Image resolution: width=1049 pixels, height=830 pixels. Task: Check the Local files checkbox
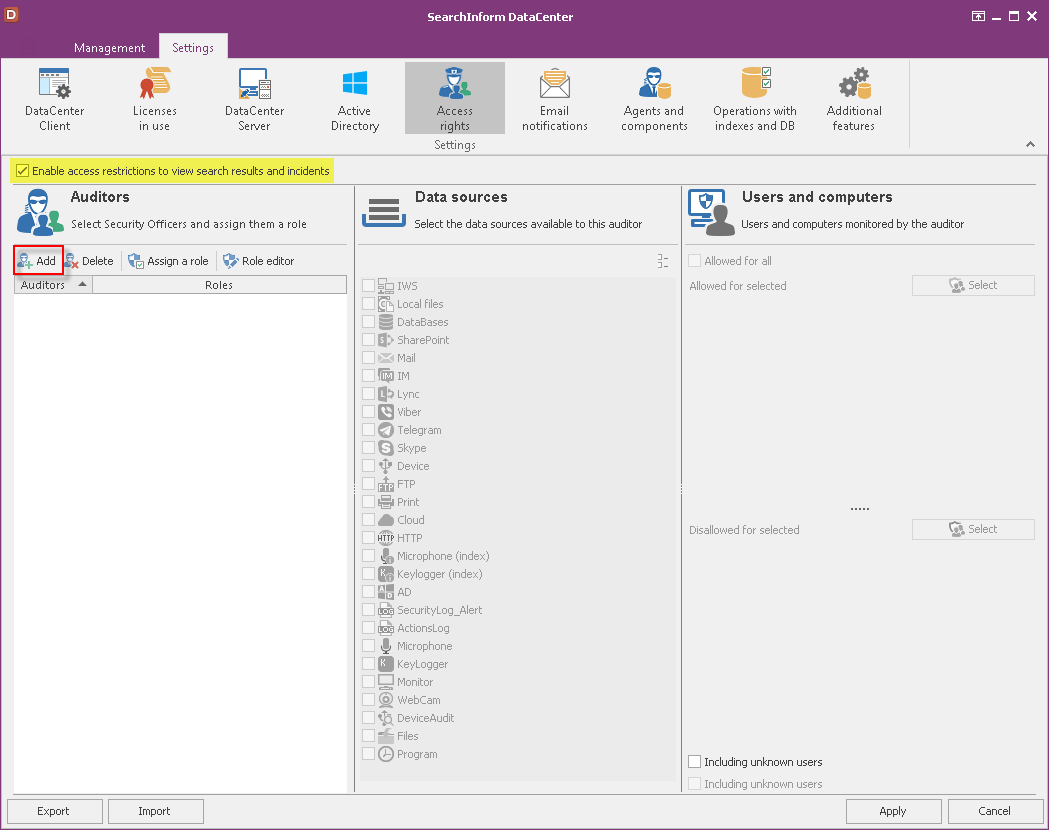click(x=369, y=304)
